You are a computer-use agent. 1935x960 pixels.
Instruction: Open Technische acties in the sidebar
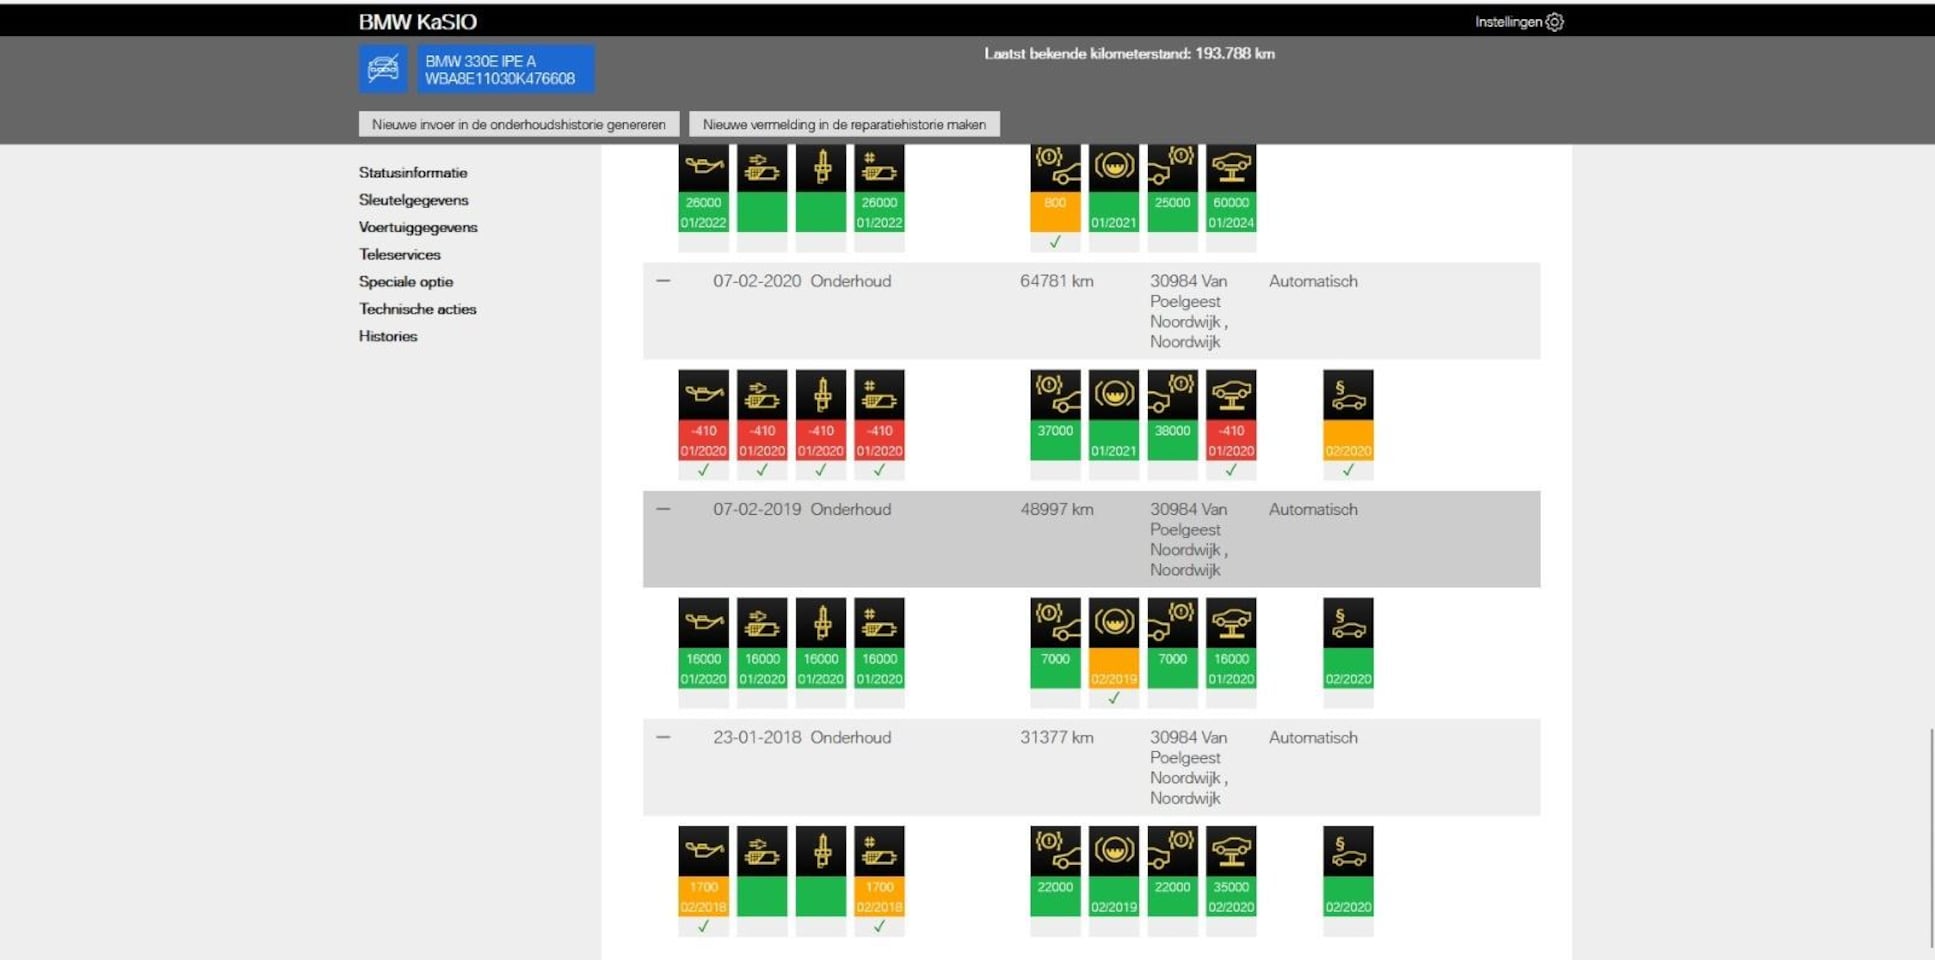click(417, 309)
